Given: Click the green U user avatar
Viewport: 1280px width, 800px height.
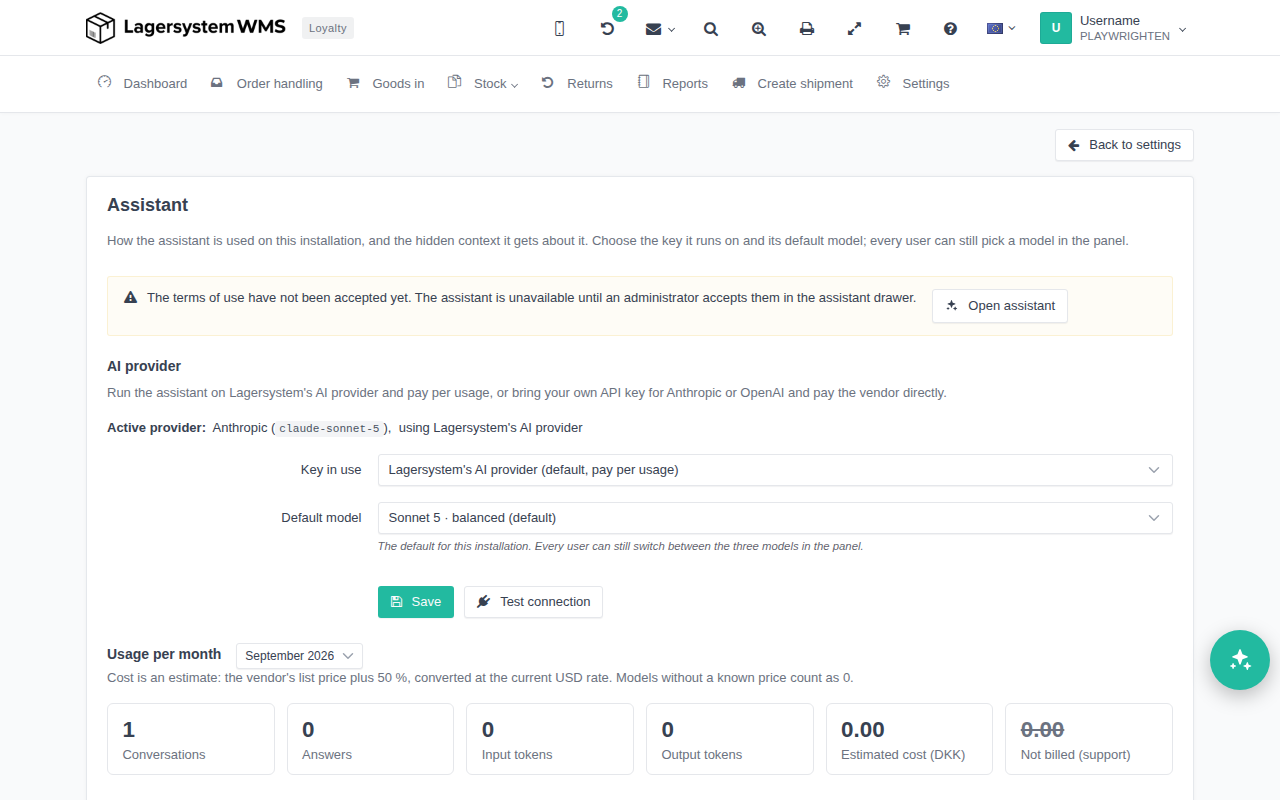Looking at the screenshot, I should tap(1056, 28).
